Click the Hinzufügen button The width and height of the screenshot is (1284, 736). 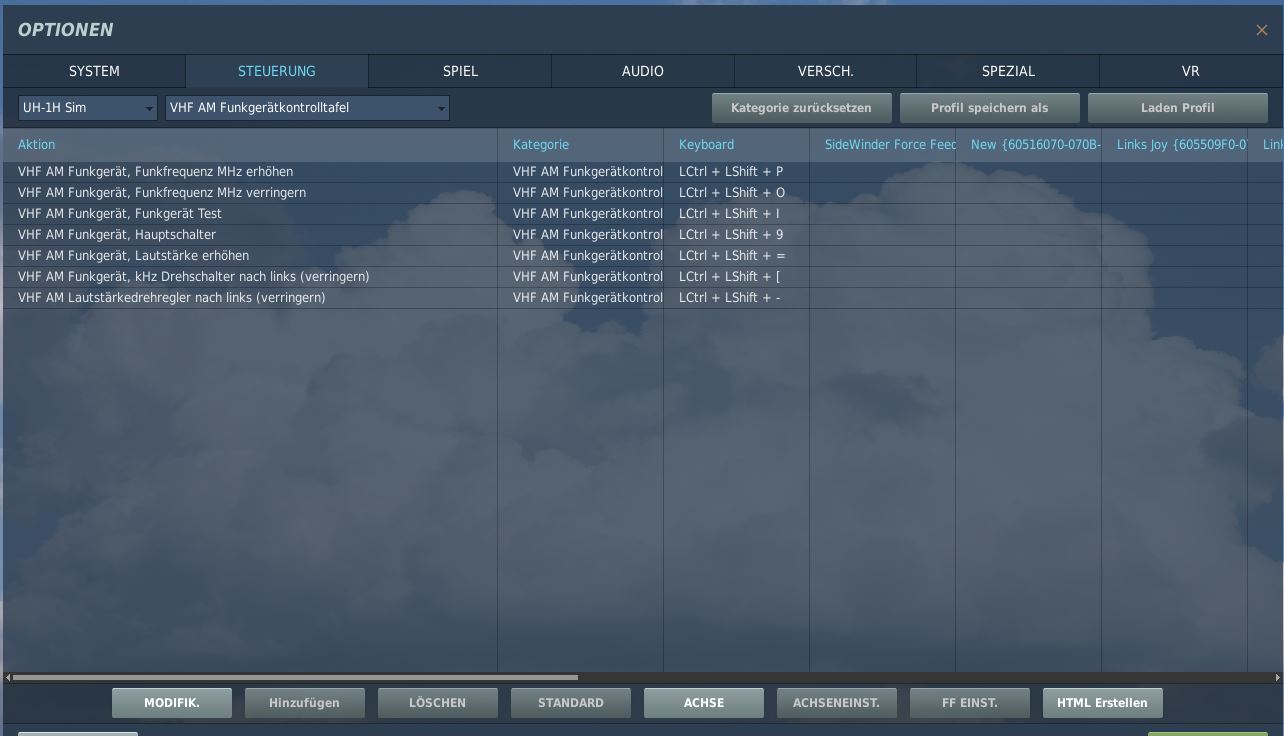point(304,702)
